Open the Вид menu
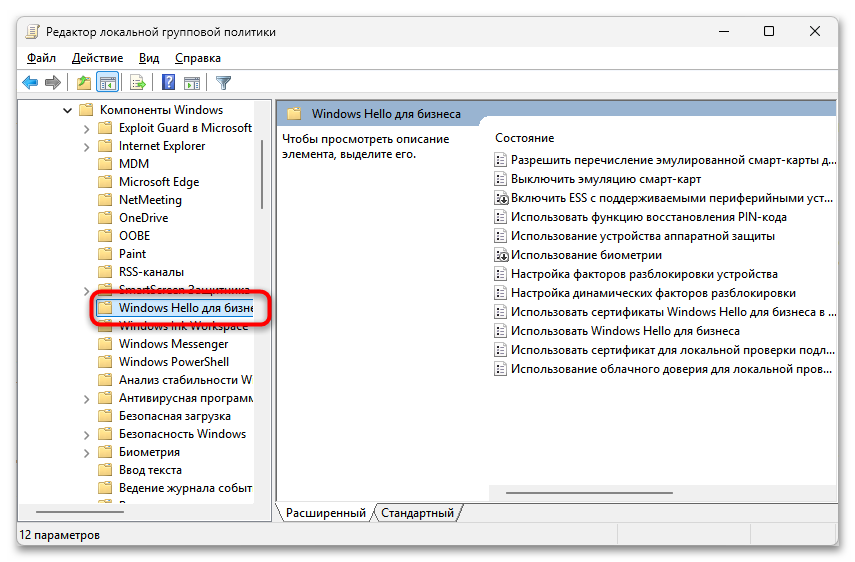Image resolution: width=855 pixels, height=562 pixels. (x=148, y=58)
